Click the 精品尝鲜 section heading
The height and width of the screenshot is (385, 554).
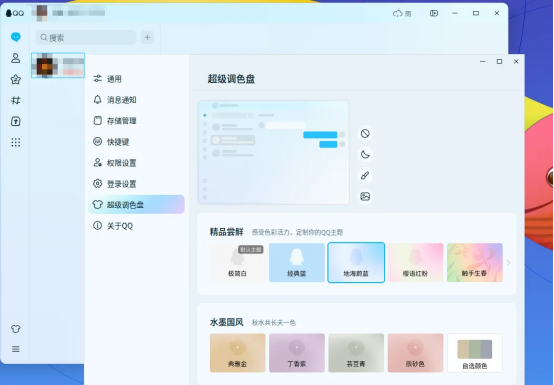[226, 232]
